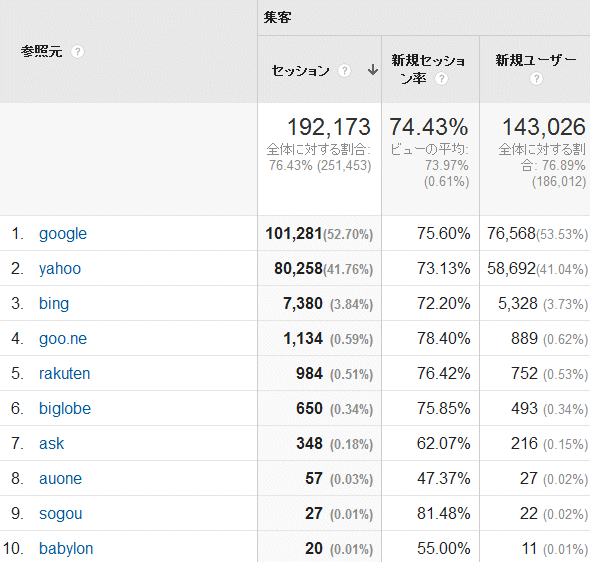
Task: Select goo.ne new users value 889
Action: pyautogui.click(x=524, y=339)
